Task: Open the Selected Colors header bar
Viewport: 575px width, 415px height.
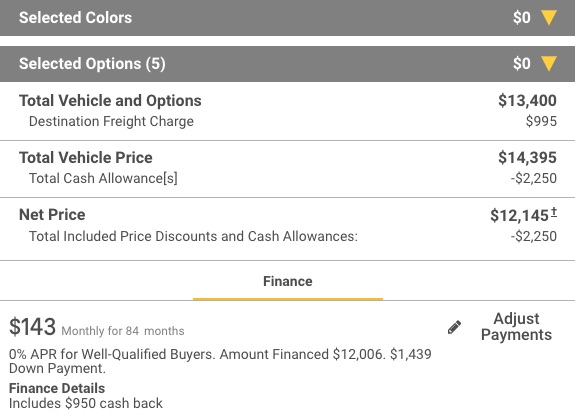Action: pos(288,18)
